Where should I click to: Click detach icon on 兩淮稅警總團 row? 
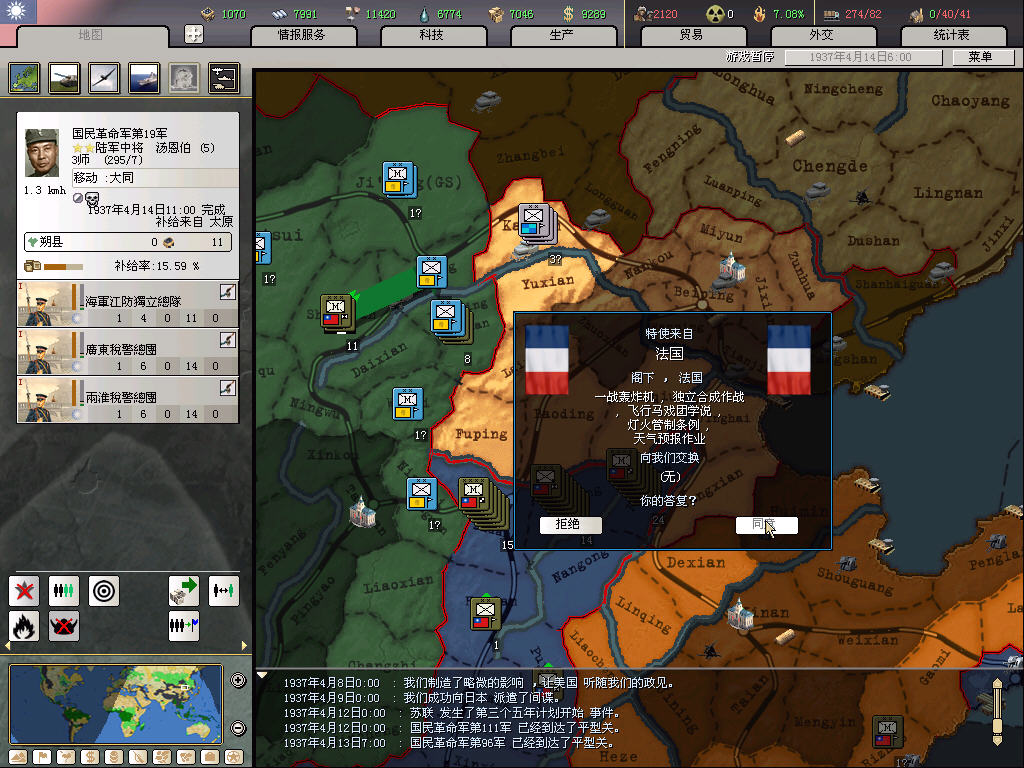coord(227,388)
